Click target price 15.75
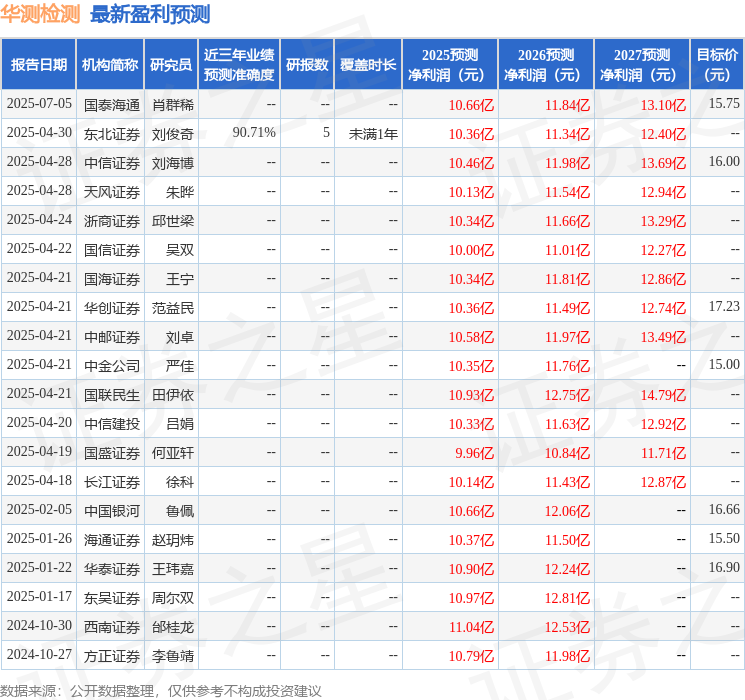 (x=724, y=104)
